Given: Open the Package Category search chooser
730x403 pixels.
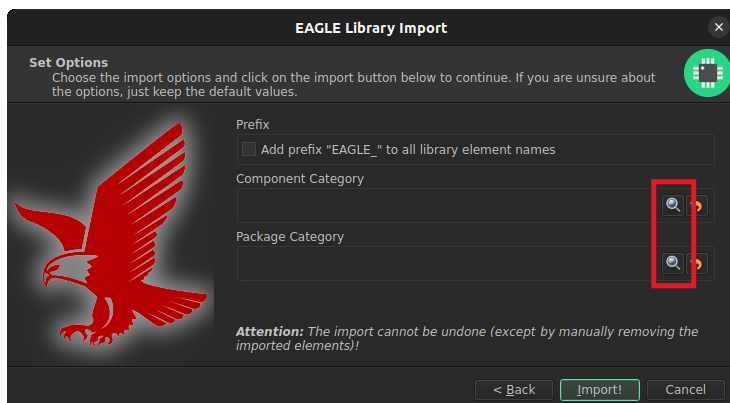Looking at the screenshot, I should click(x=673, y=263).
